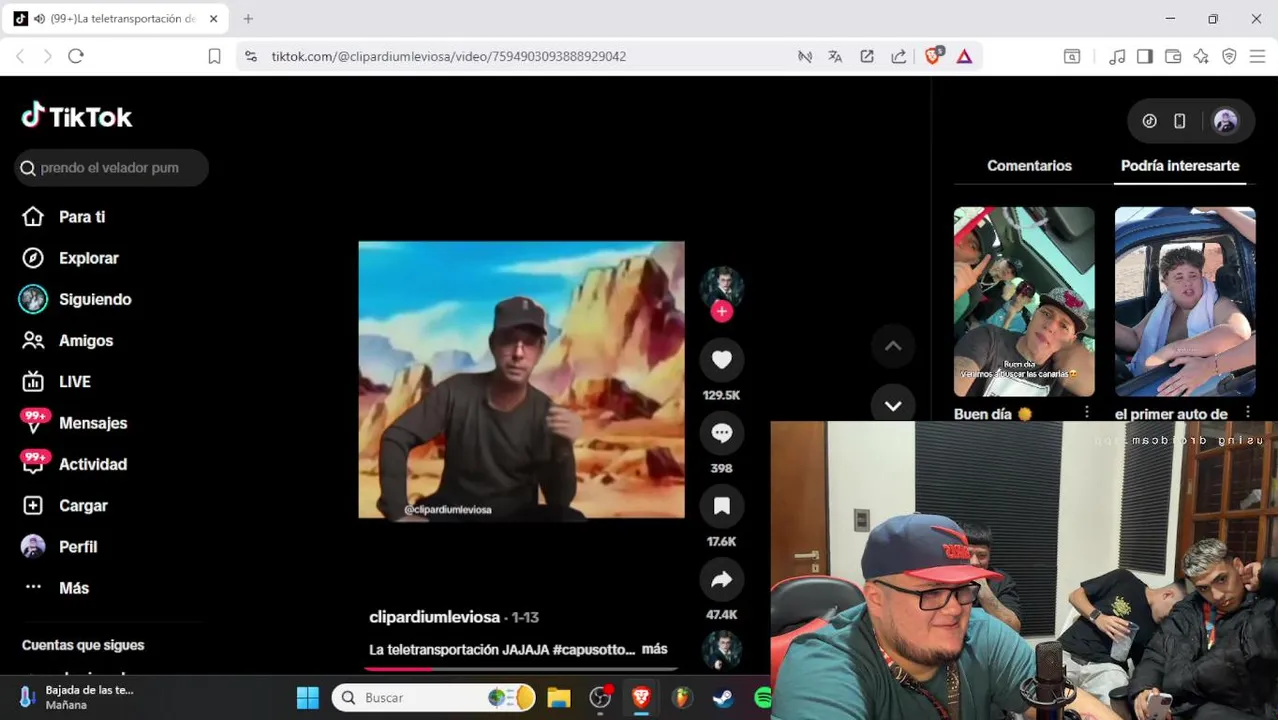The width and height of the screenshot is (1278, 720).
Task: Bookmark this page in the address bar
Action: [214, 56]
